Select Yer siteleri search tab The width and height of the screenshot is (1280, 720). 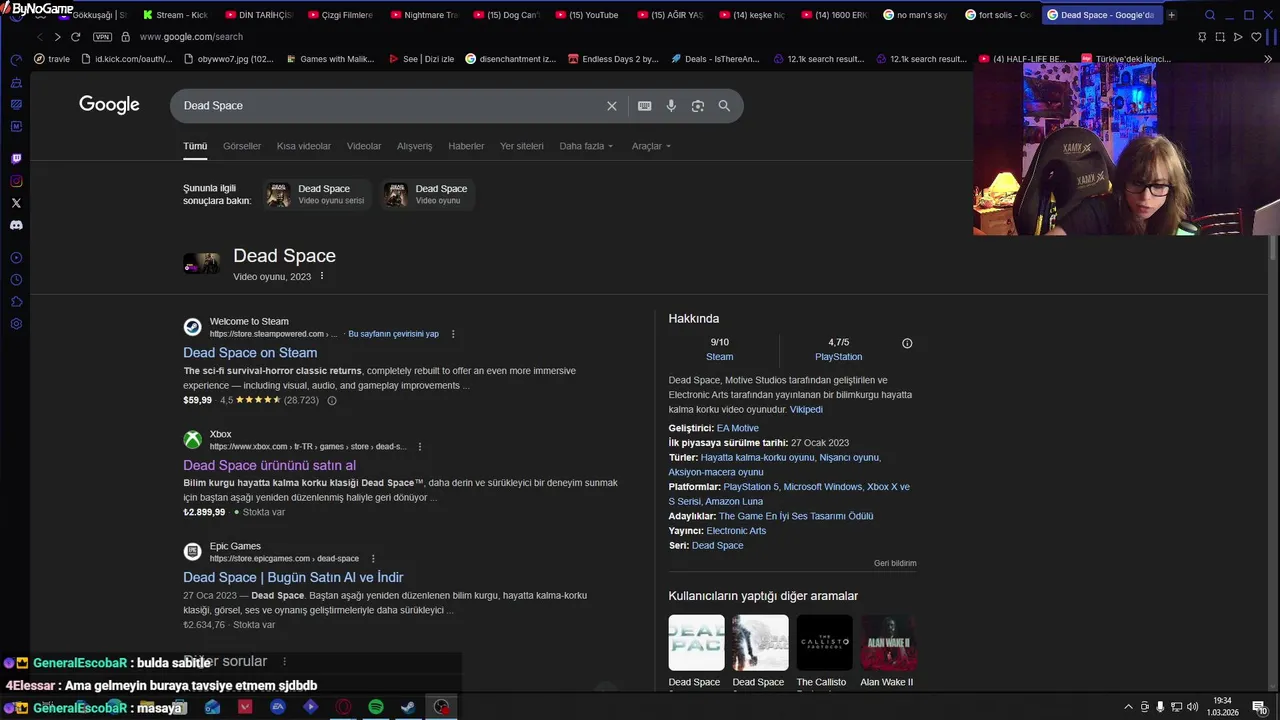click(522, 146)
